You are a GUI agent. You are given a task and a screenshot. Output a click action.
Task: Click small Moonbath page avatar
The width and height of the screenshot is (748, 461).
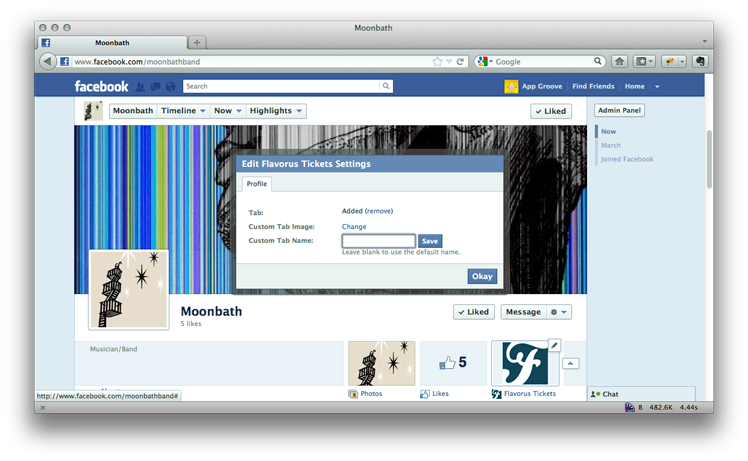click(x=93, y=111)
